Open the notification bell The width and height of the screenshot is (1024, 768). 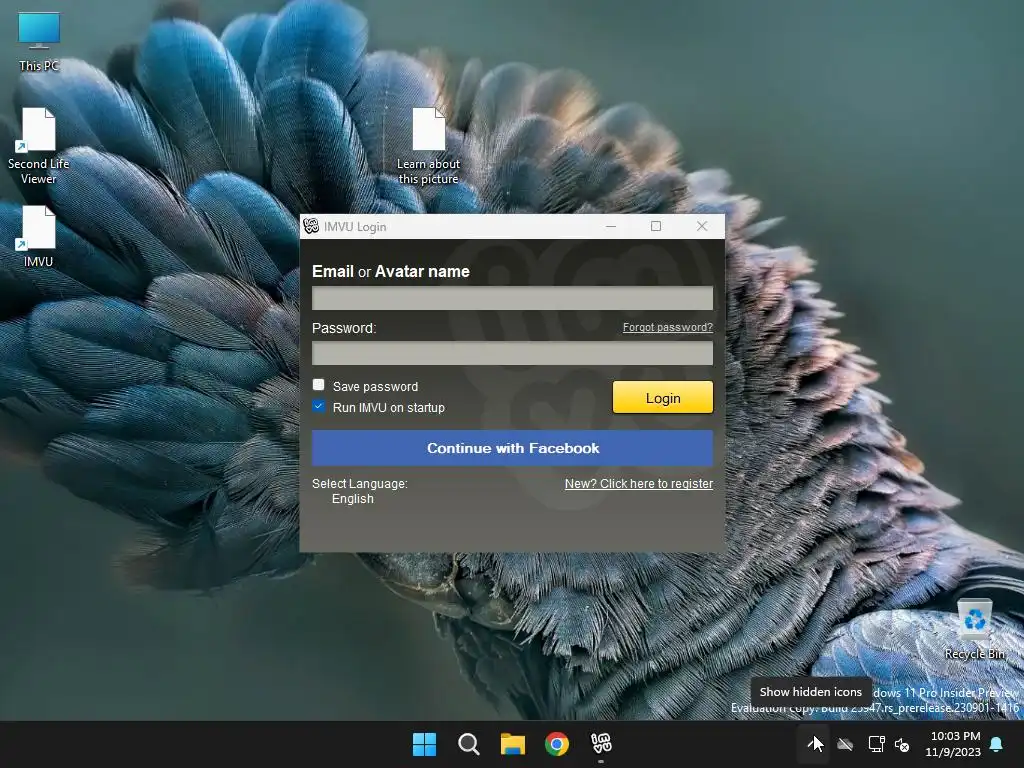(x=997, y=744)
